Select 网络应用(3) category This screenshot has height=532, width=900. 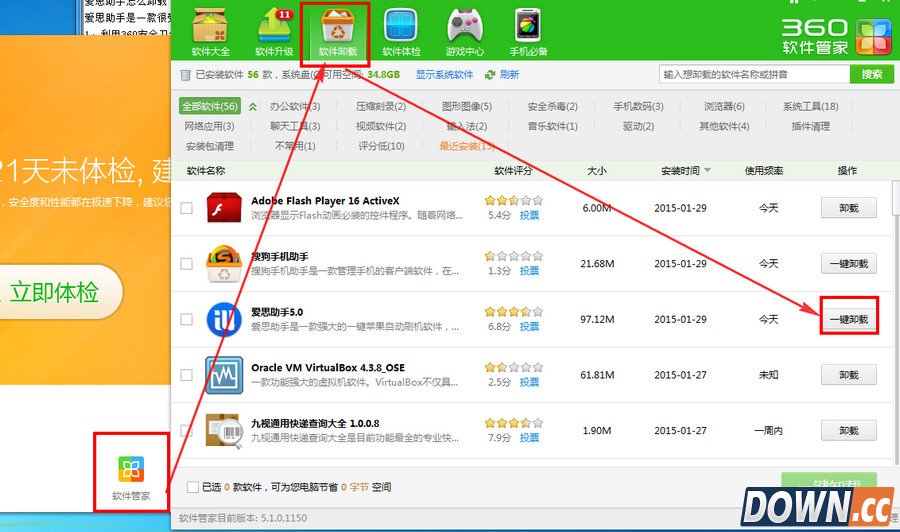210,126
